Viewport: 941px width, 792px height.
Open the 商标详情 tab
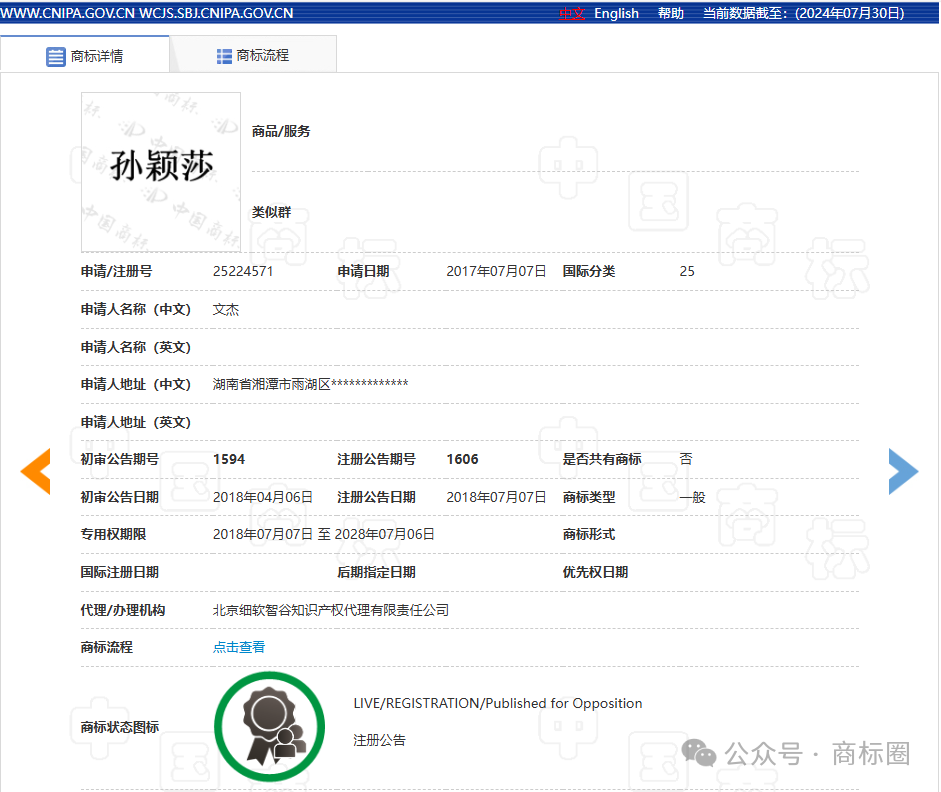[x=85, y=56]
